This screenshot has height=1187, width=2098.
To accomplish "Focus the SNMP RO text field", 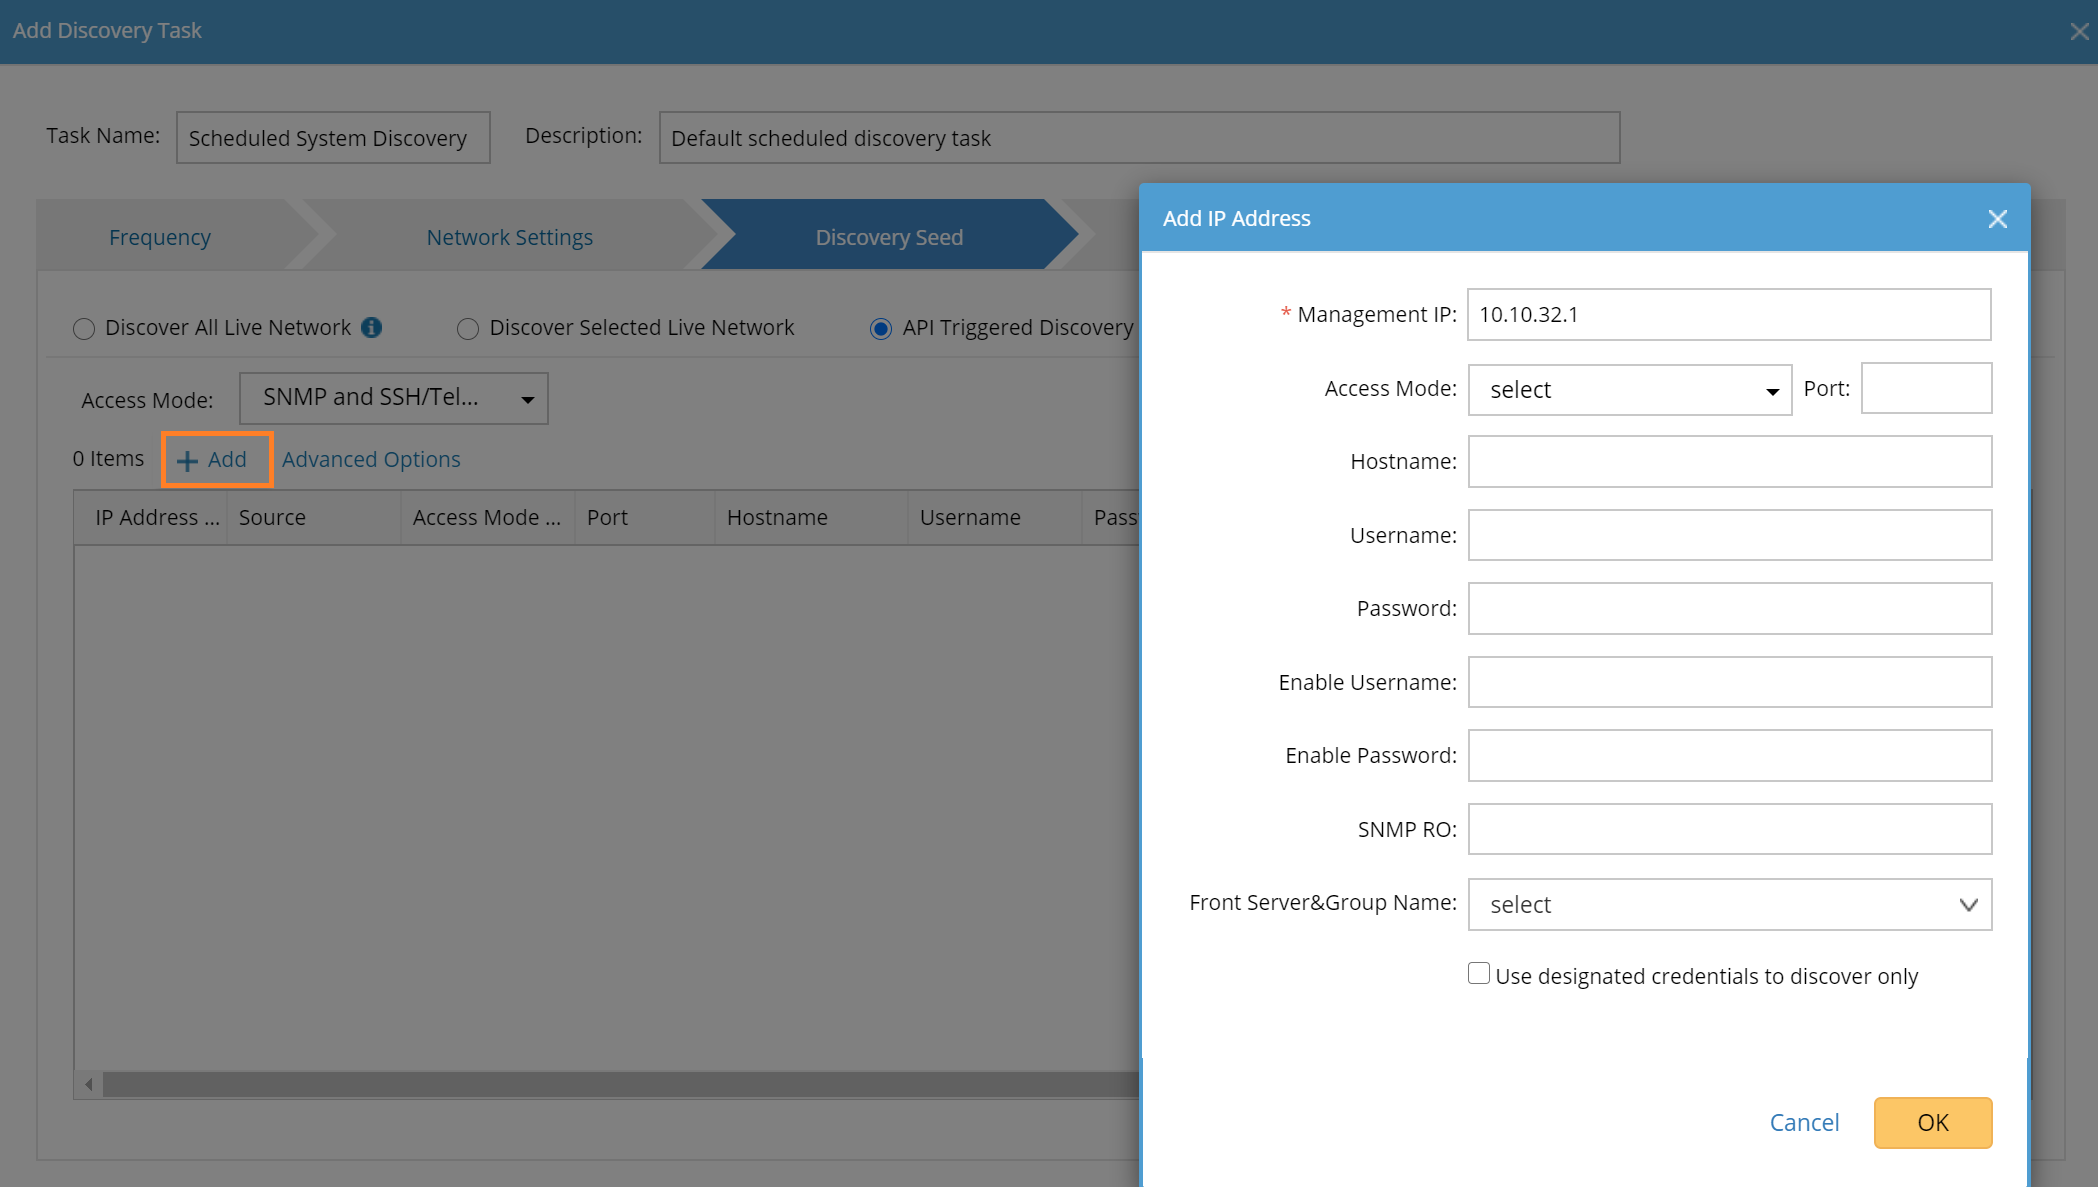I will pos(1729,829).
